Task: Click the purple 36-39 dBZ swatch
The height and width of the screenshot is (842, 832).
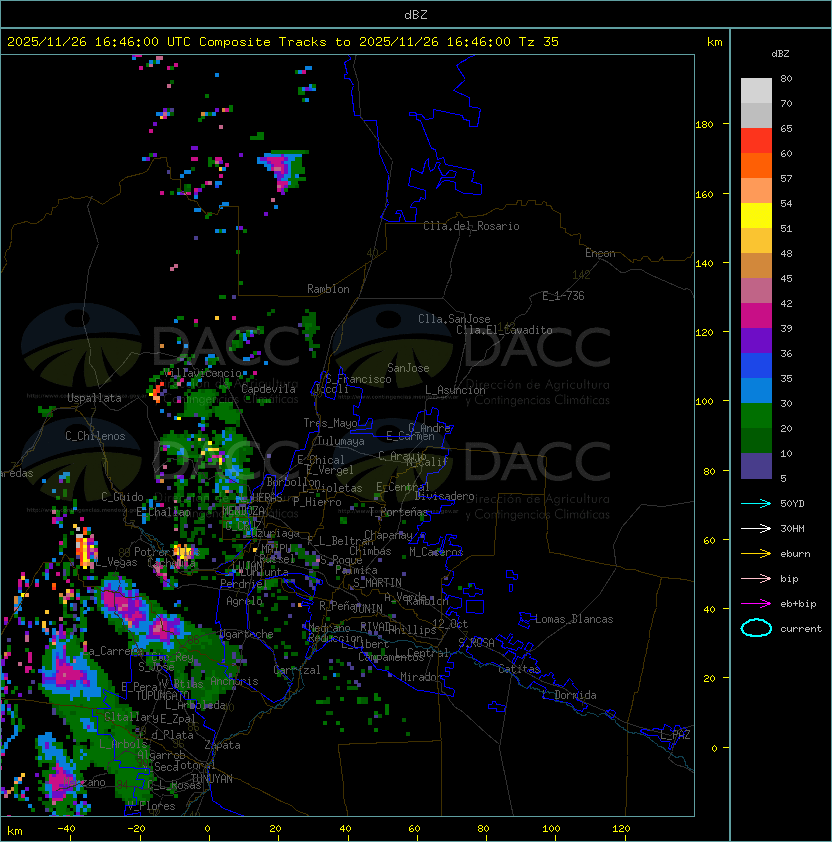Action: tap(756, 340)
